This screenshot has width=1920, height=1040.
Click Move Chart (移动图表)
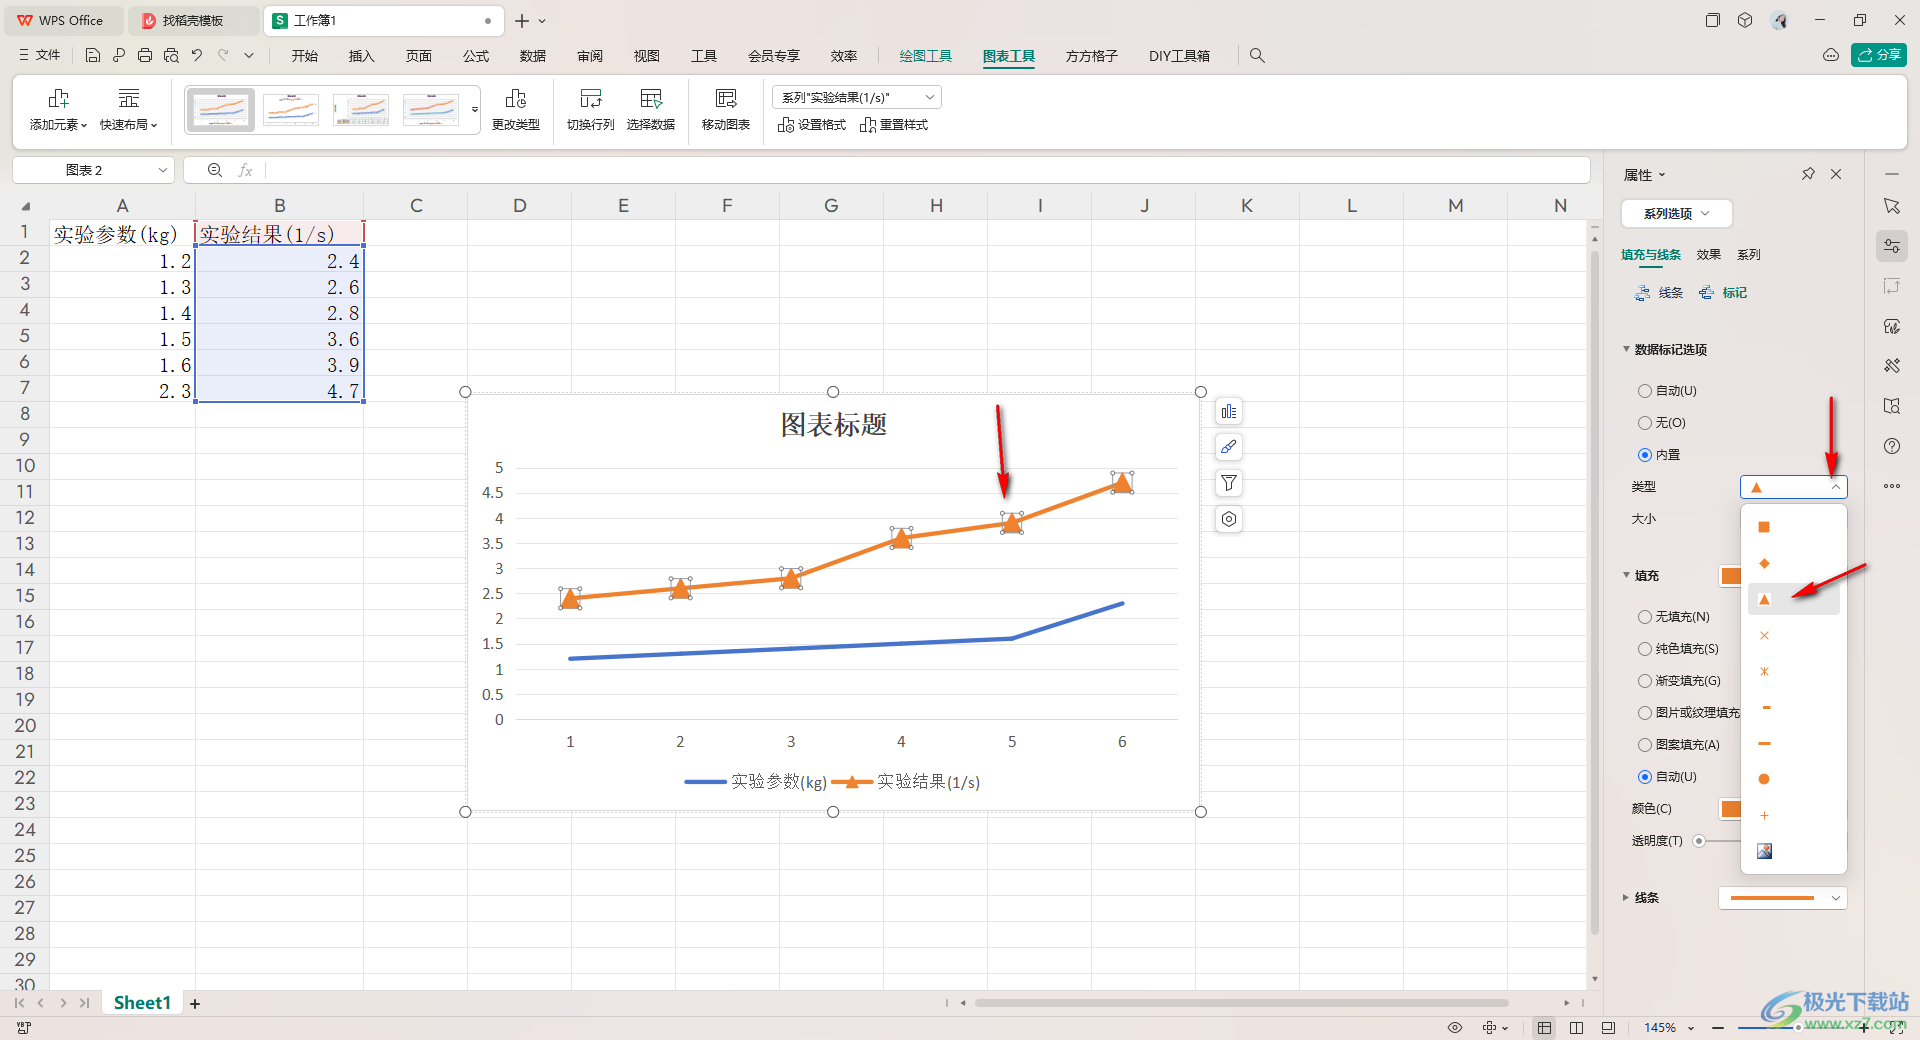[x=726, y=110]
